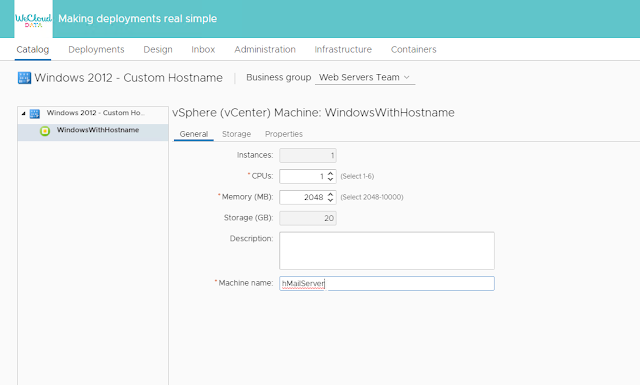The width and height of the screenshot is (640, 385).
Task: Select WindowsWithHostname in the tree
Action: pyautogui.click(x=93, y=132)
